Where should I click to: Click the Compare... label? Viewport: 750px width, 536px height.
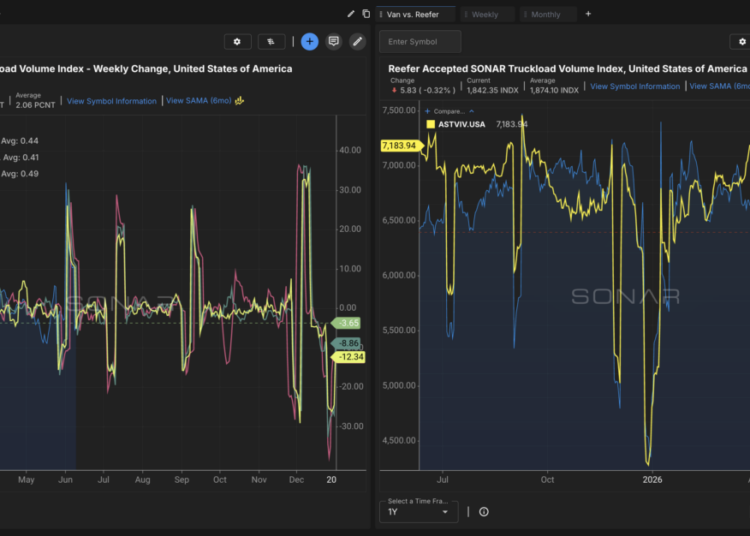tap(449, 111)
